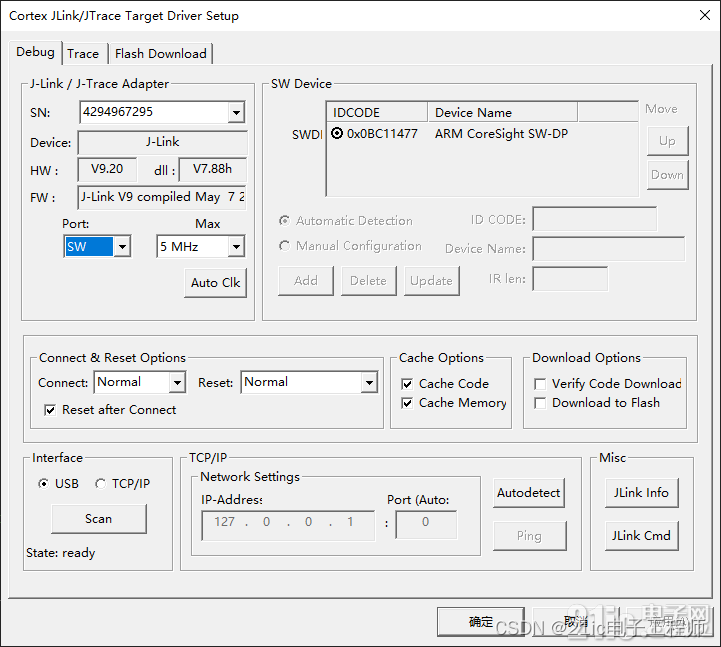Toggle the Cache Code checkbox
This screenshot has width=721, height=647.
[x=407, y=384]
